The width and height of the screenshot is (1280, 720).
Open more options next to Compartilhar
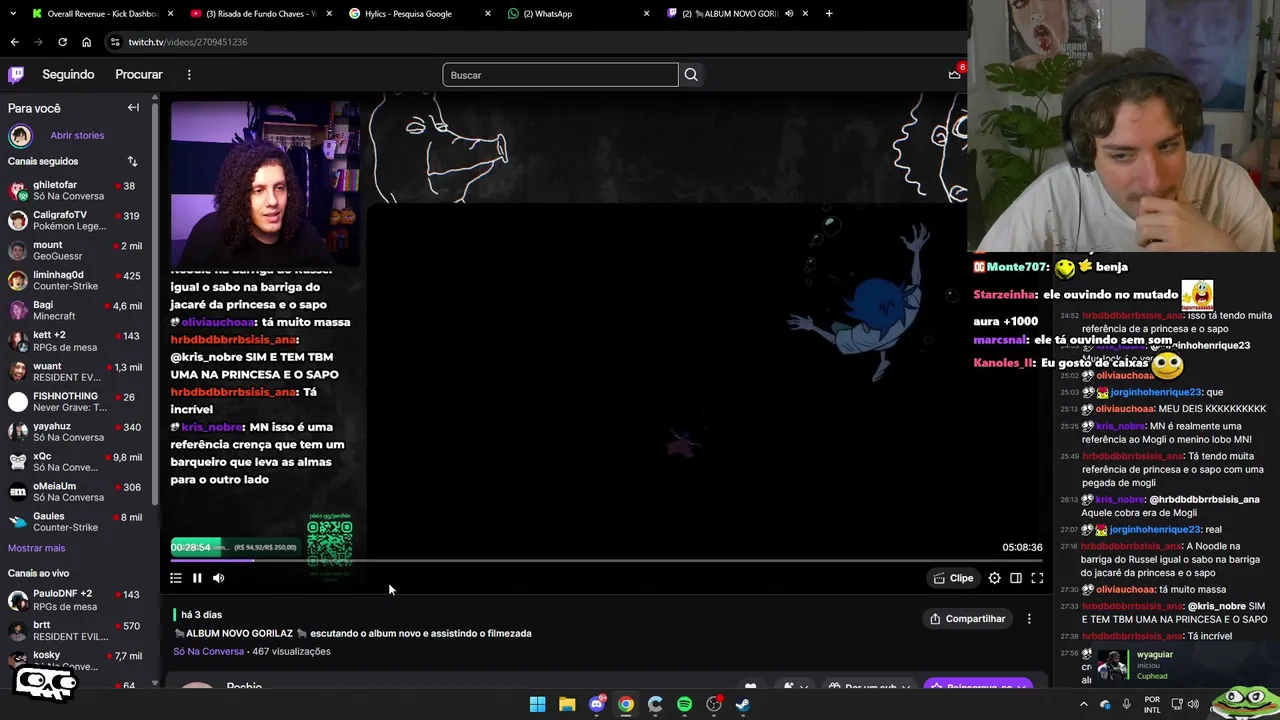click(x=1029, y=619)
